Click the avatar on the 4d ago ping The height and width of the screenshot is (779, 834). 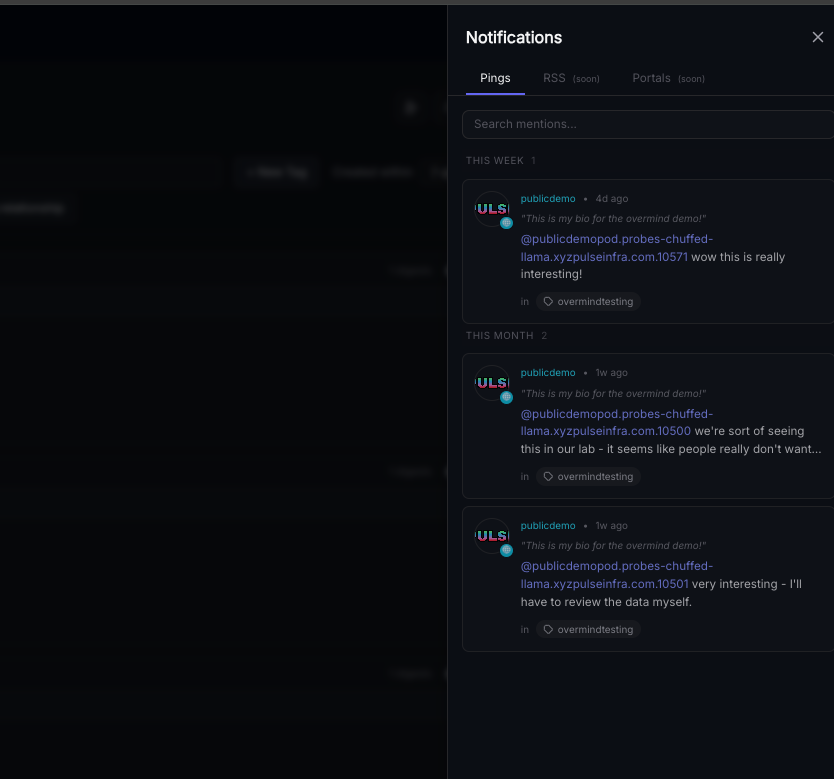pos(491,208)
